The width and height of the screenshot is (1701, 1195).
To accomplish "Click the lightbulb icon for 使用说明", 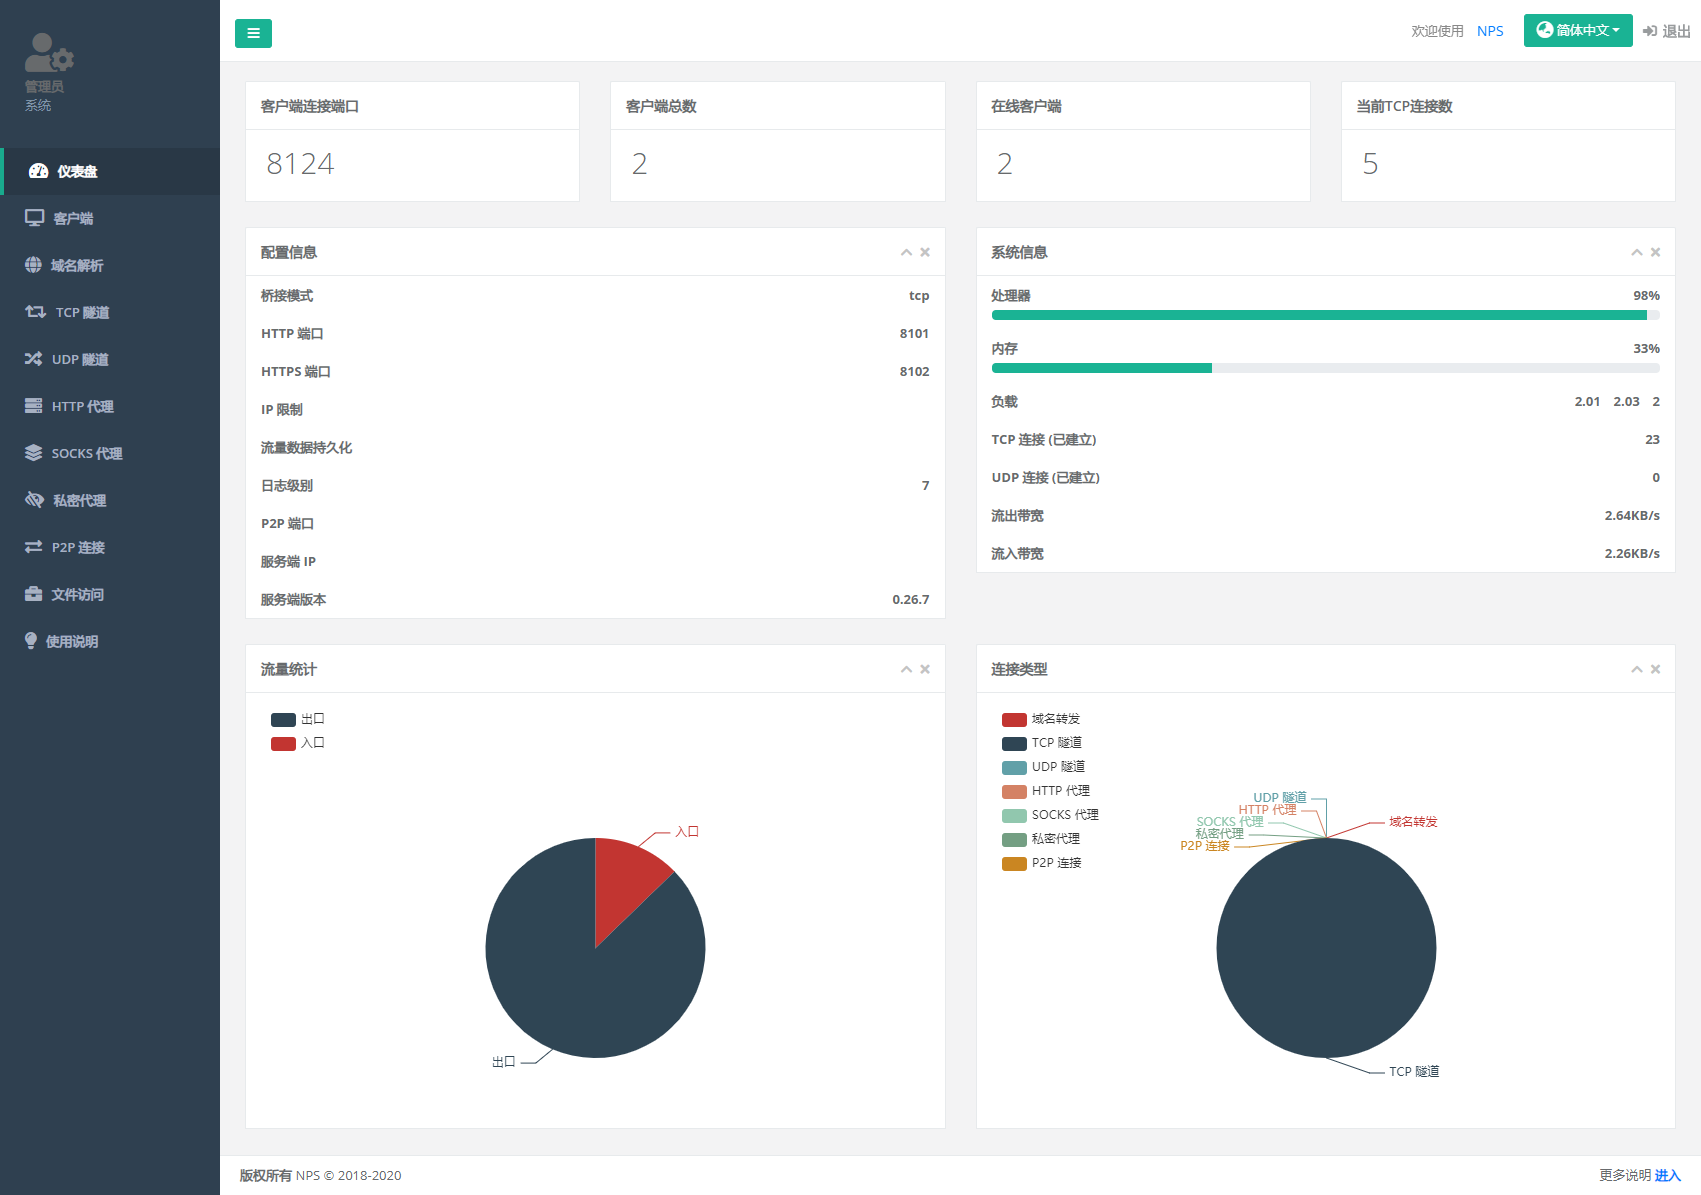I will pos(31,641).
